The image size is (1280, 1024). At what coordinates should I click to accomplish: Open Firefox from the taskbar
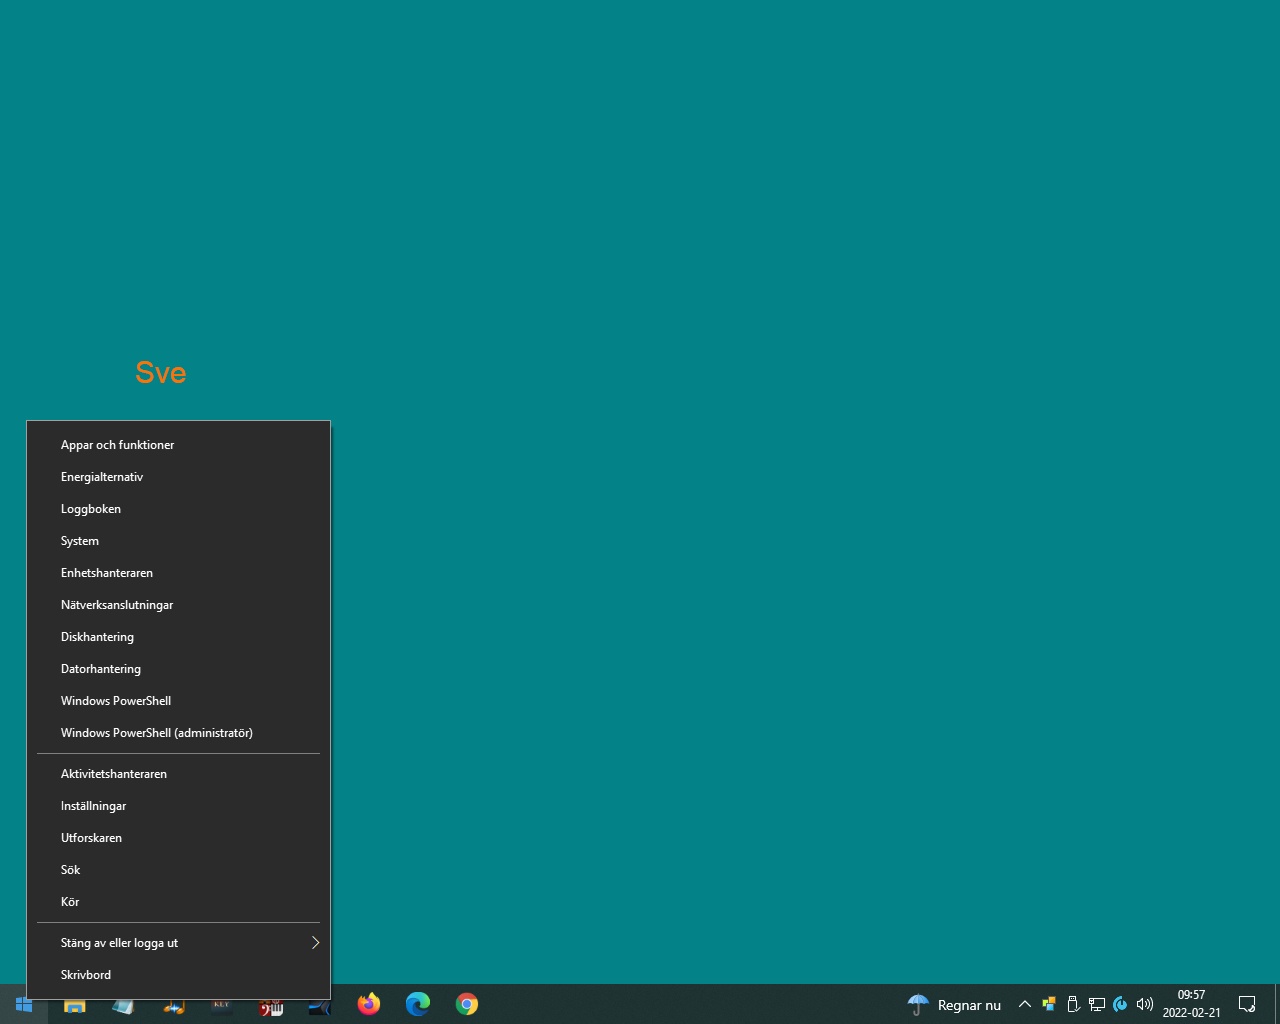368,1004
